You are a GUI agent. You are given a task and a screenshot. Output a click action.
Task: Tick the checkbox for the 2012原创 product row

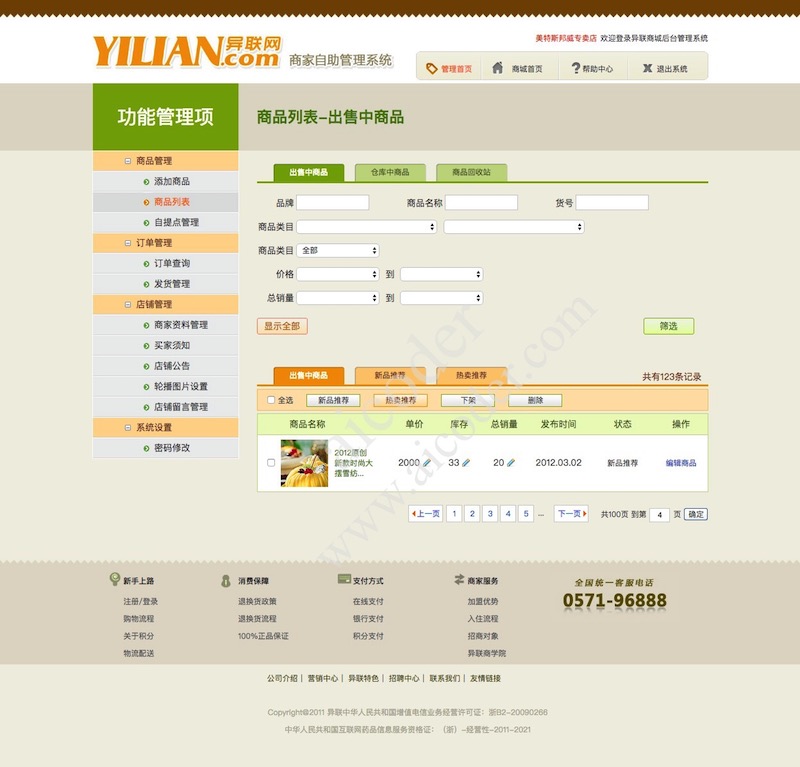(x=269, y=462)
